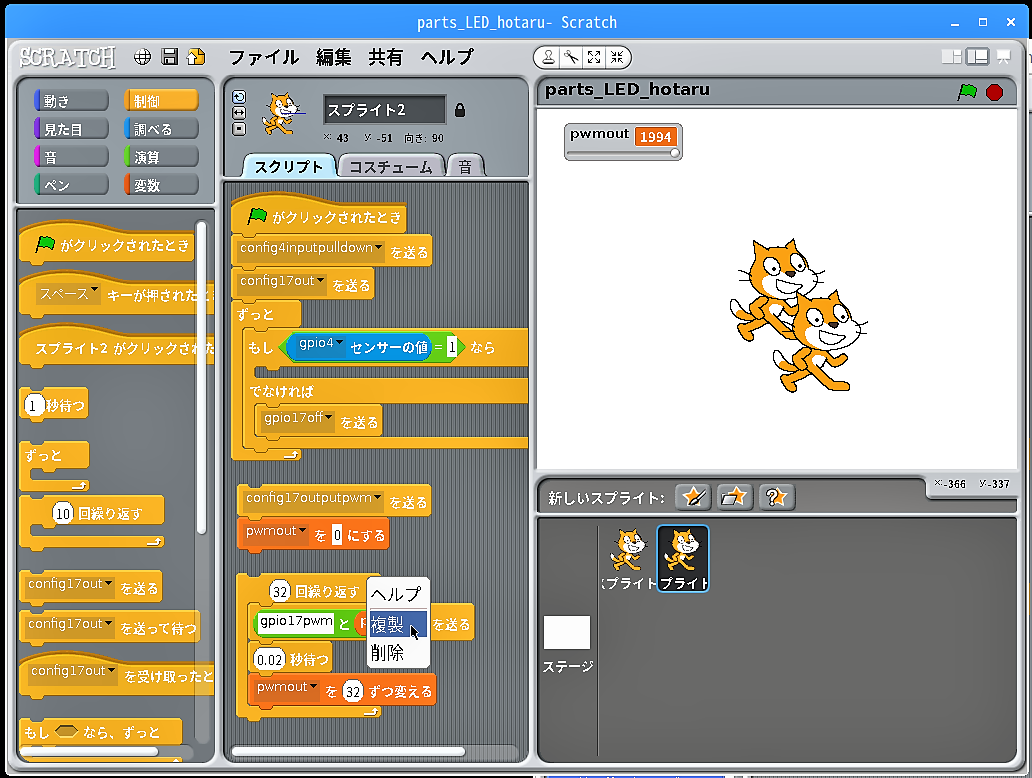Open the ペン blocks category
Image resolution: width=1032 pixels, height=778 pixels.
(x=71, y=185)
